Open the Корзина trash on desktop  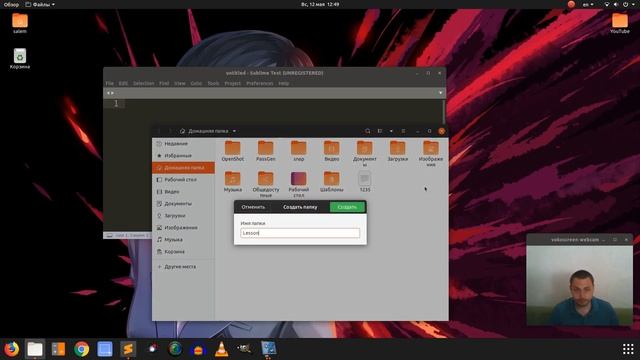(x=20, y=58)
